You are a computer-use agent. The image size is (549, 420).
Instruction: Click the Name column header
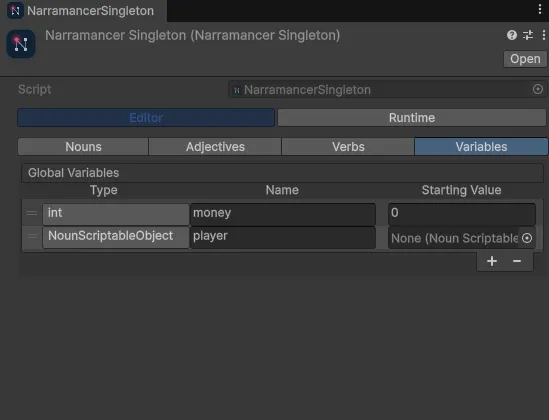click(x=282, y=190)
